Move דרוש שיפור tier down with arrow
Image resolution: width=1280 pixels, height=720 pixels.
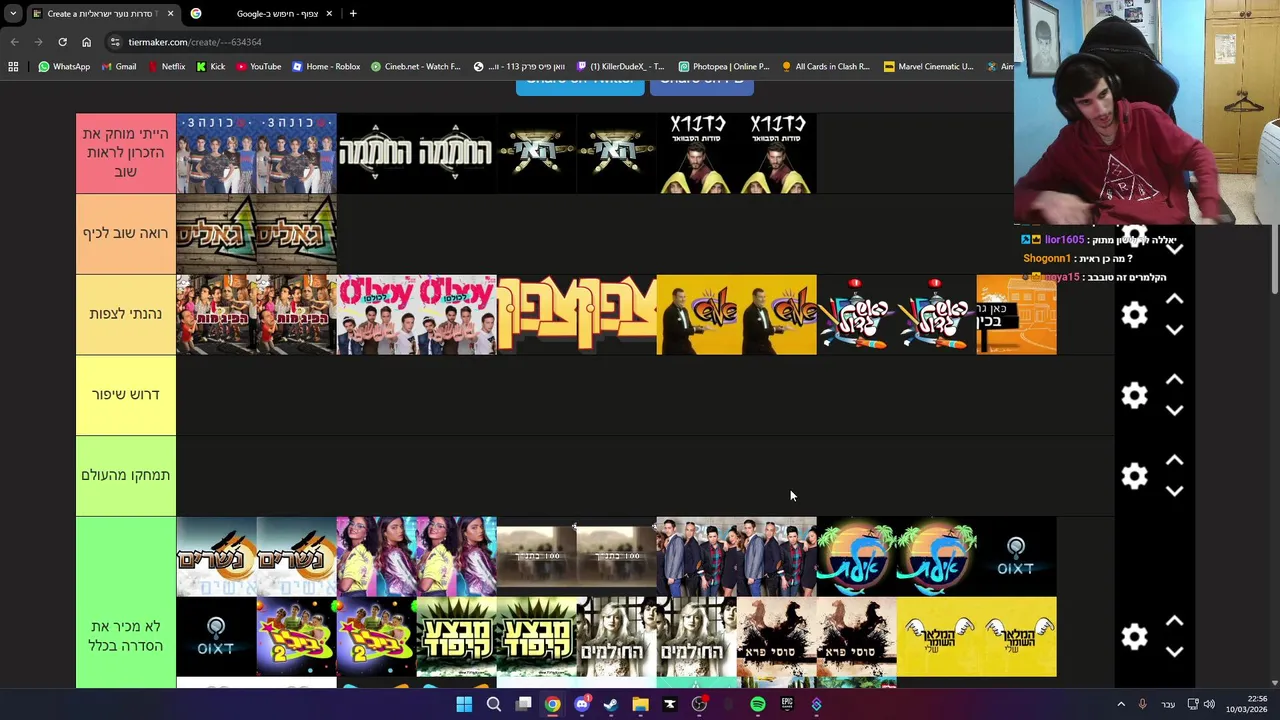pos(1175,410)
